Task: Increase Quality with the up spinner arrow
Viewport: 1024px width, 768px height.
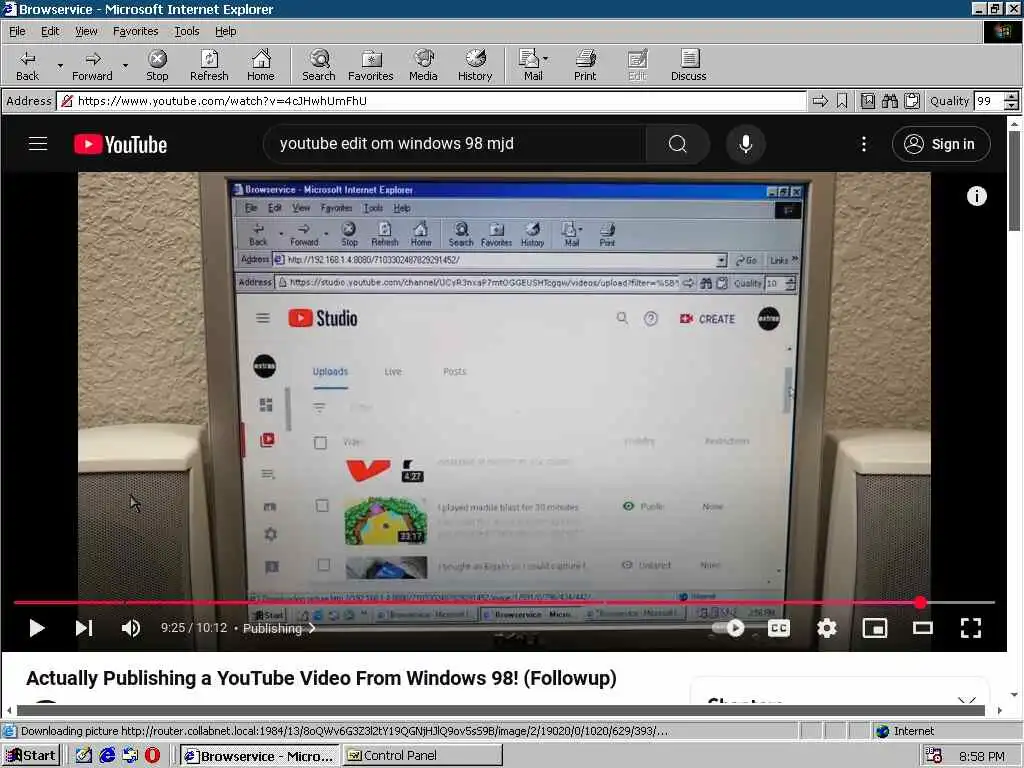Action: click(x=1011, y=97)
